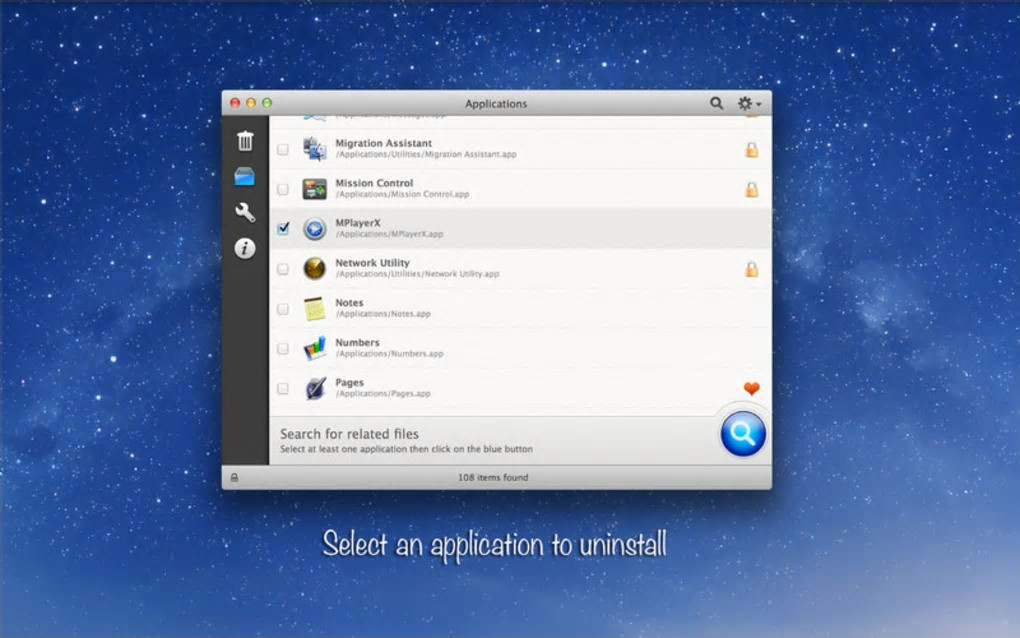The width and height of the screenshot is (1020, 638).
Task: Check the Network Utility checkbox
Action: (283, 269)
